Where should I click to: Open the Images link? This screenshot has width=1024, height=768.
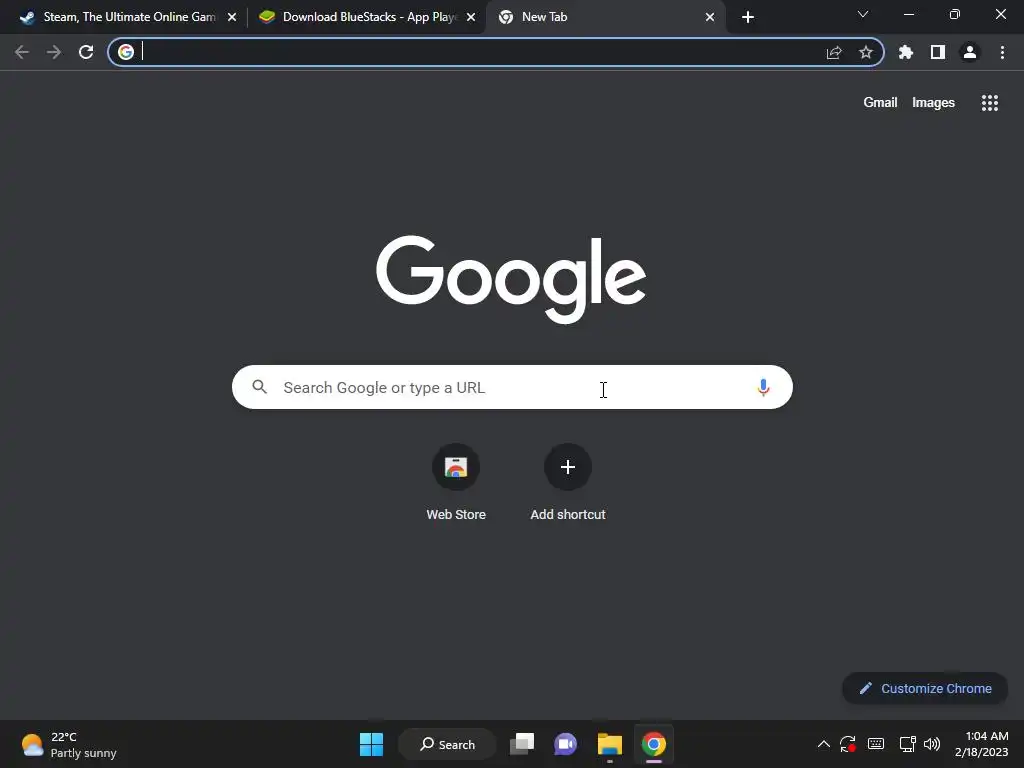(933, 103)
